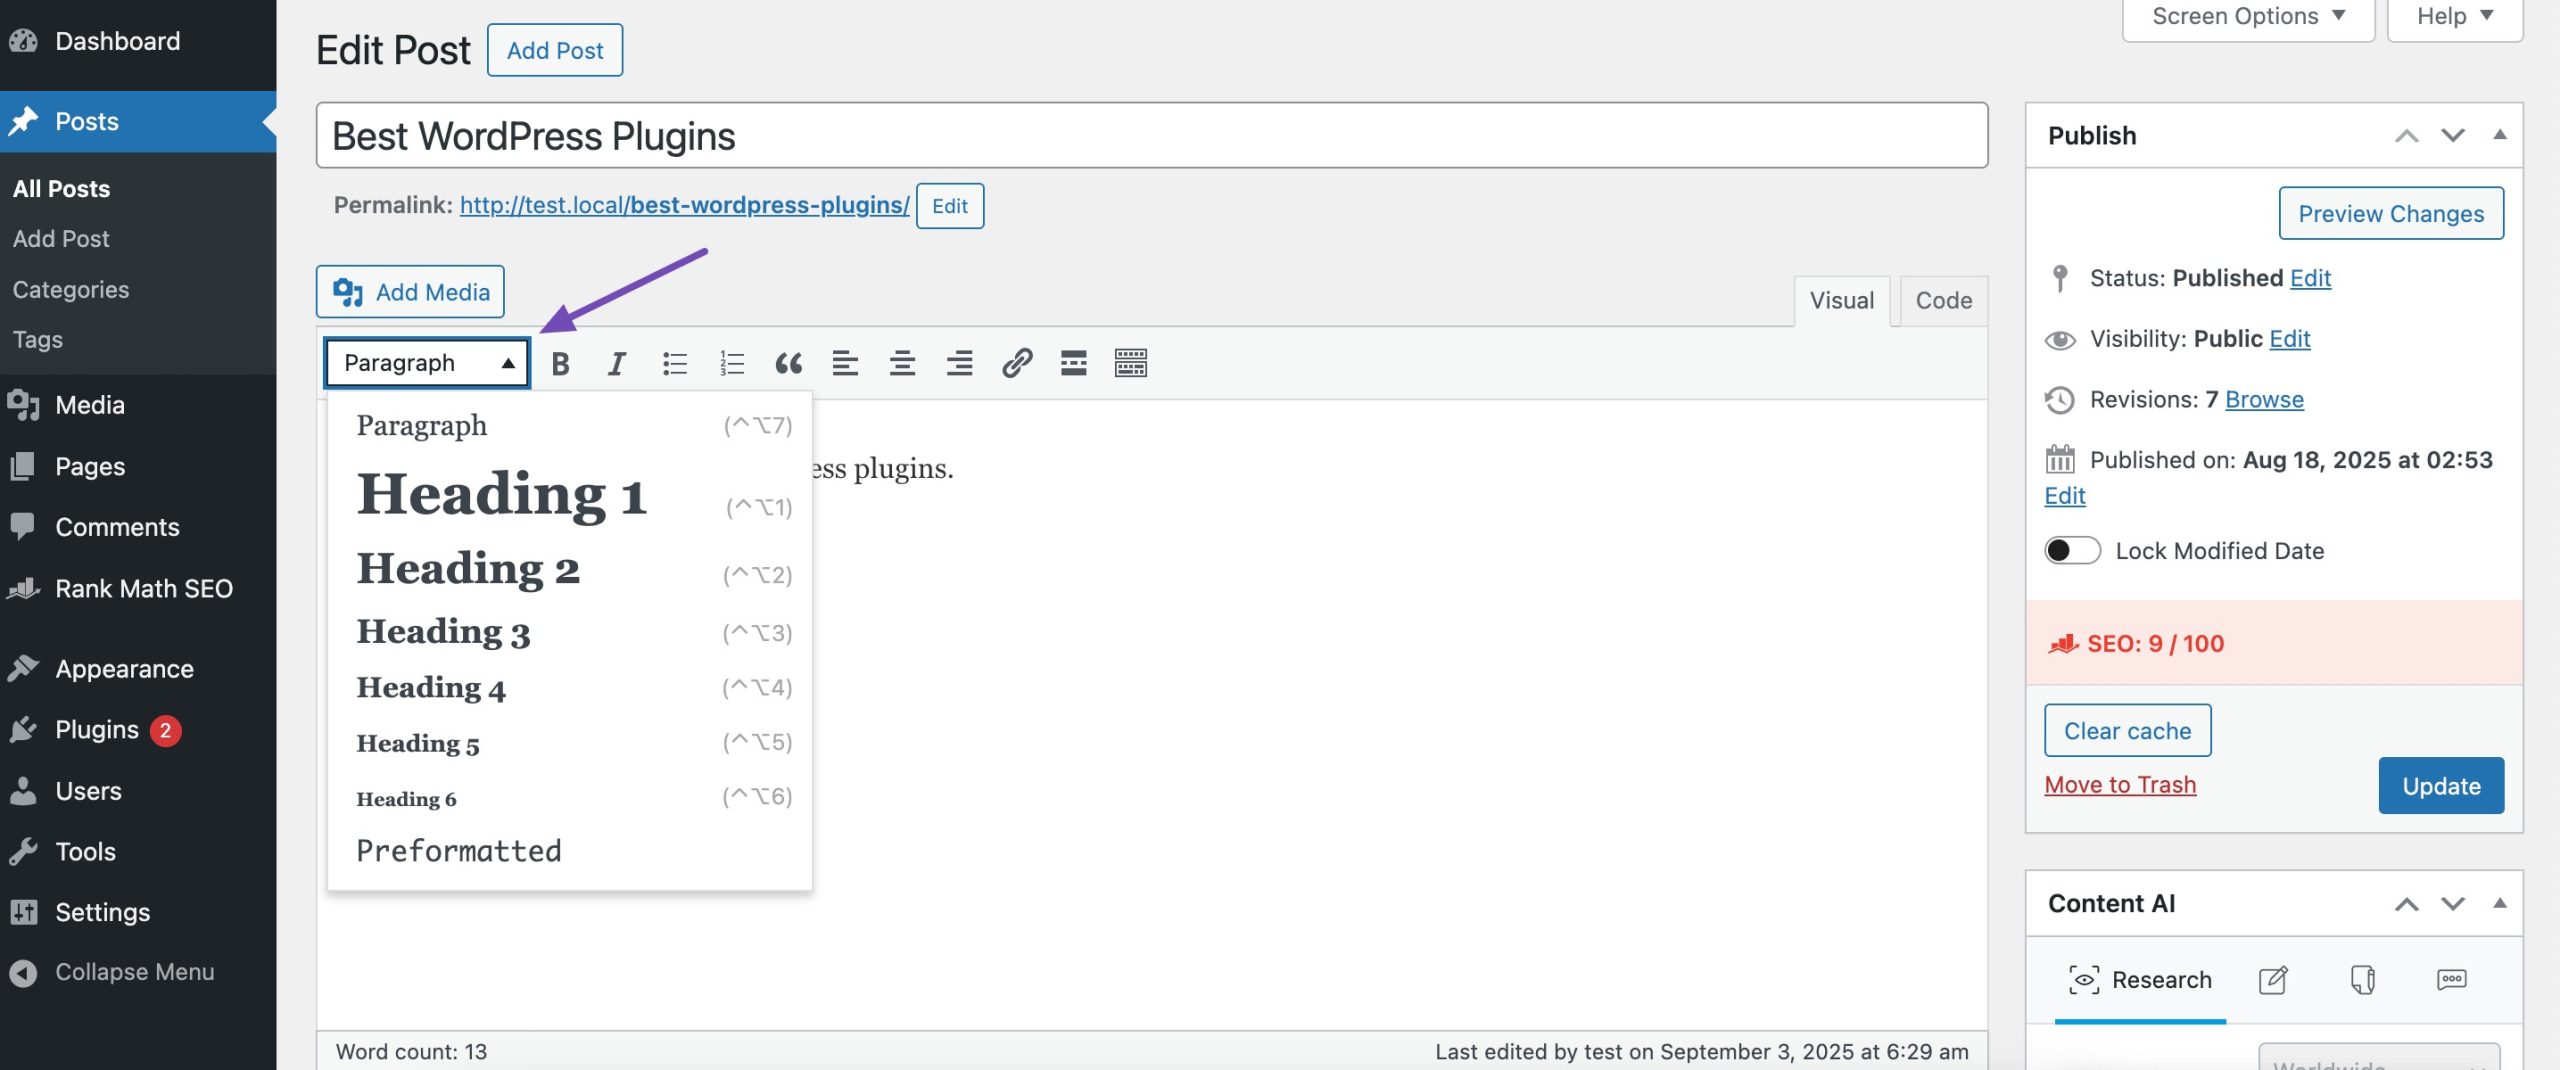Select Paragraph option in format list
2560x1070 pixels.
pyautogui.click(x=570, y=425)
